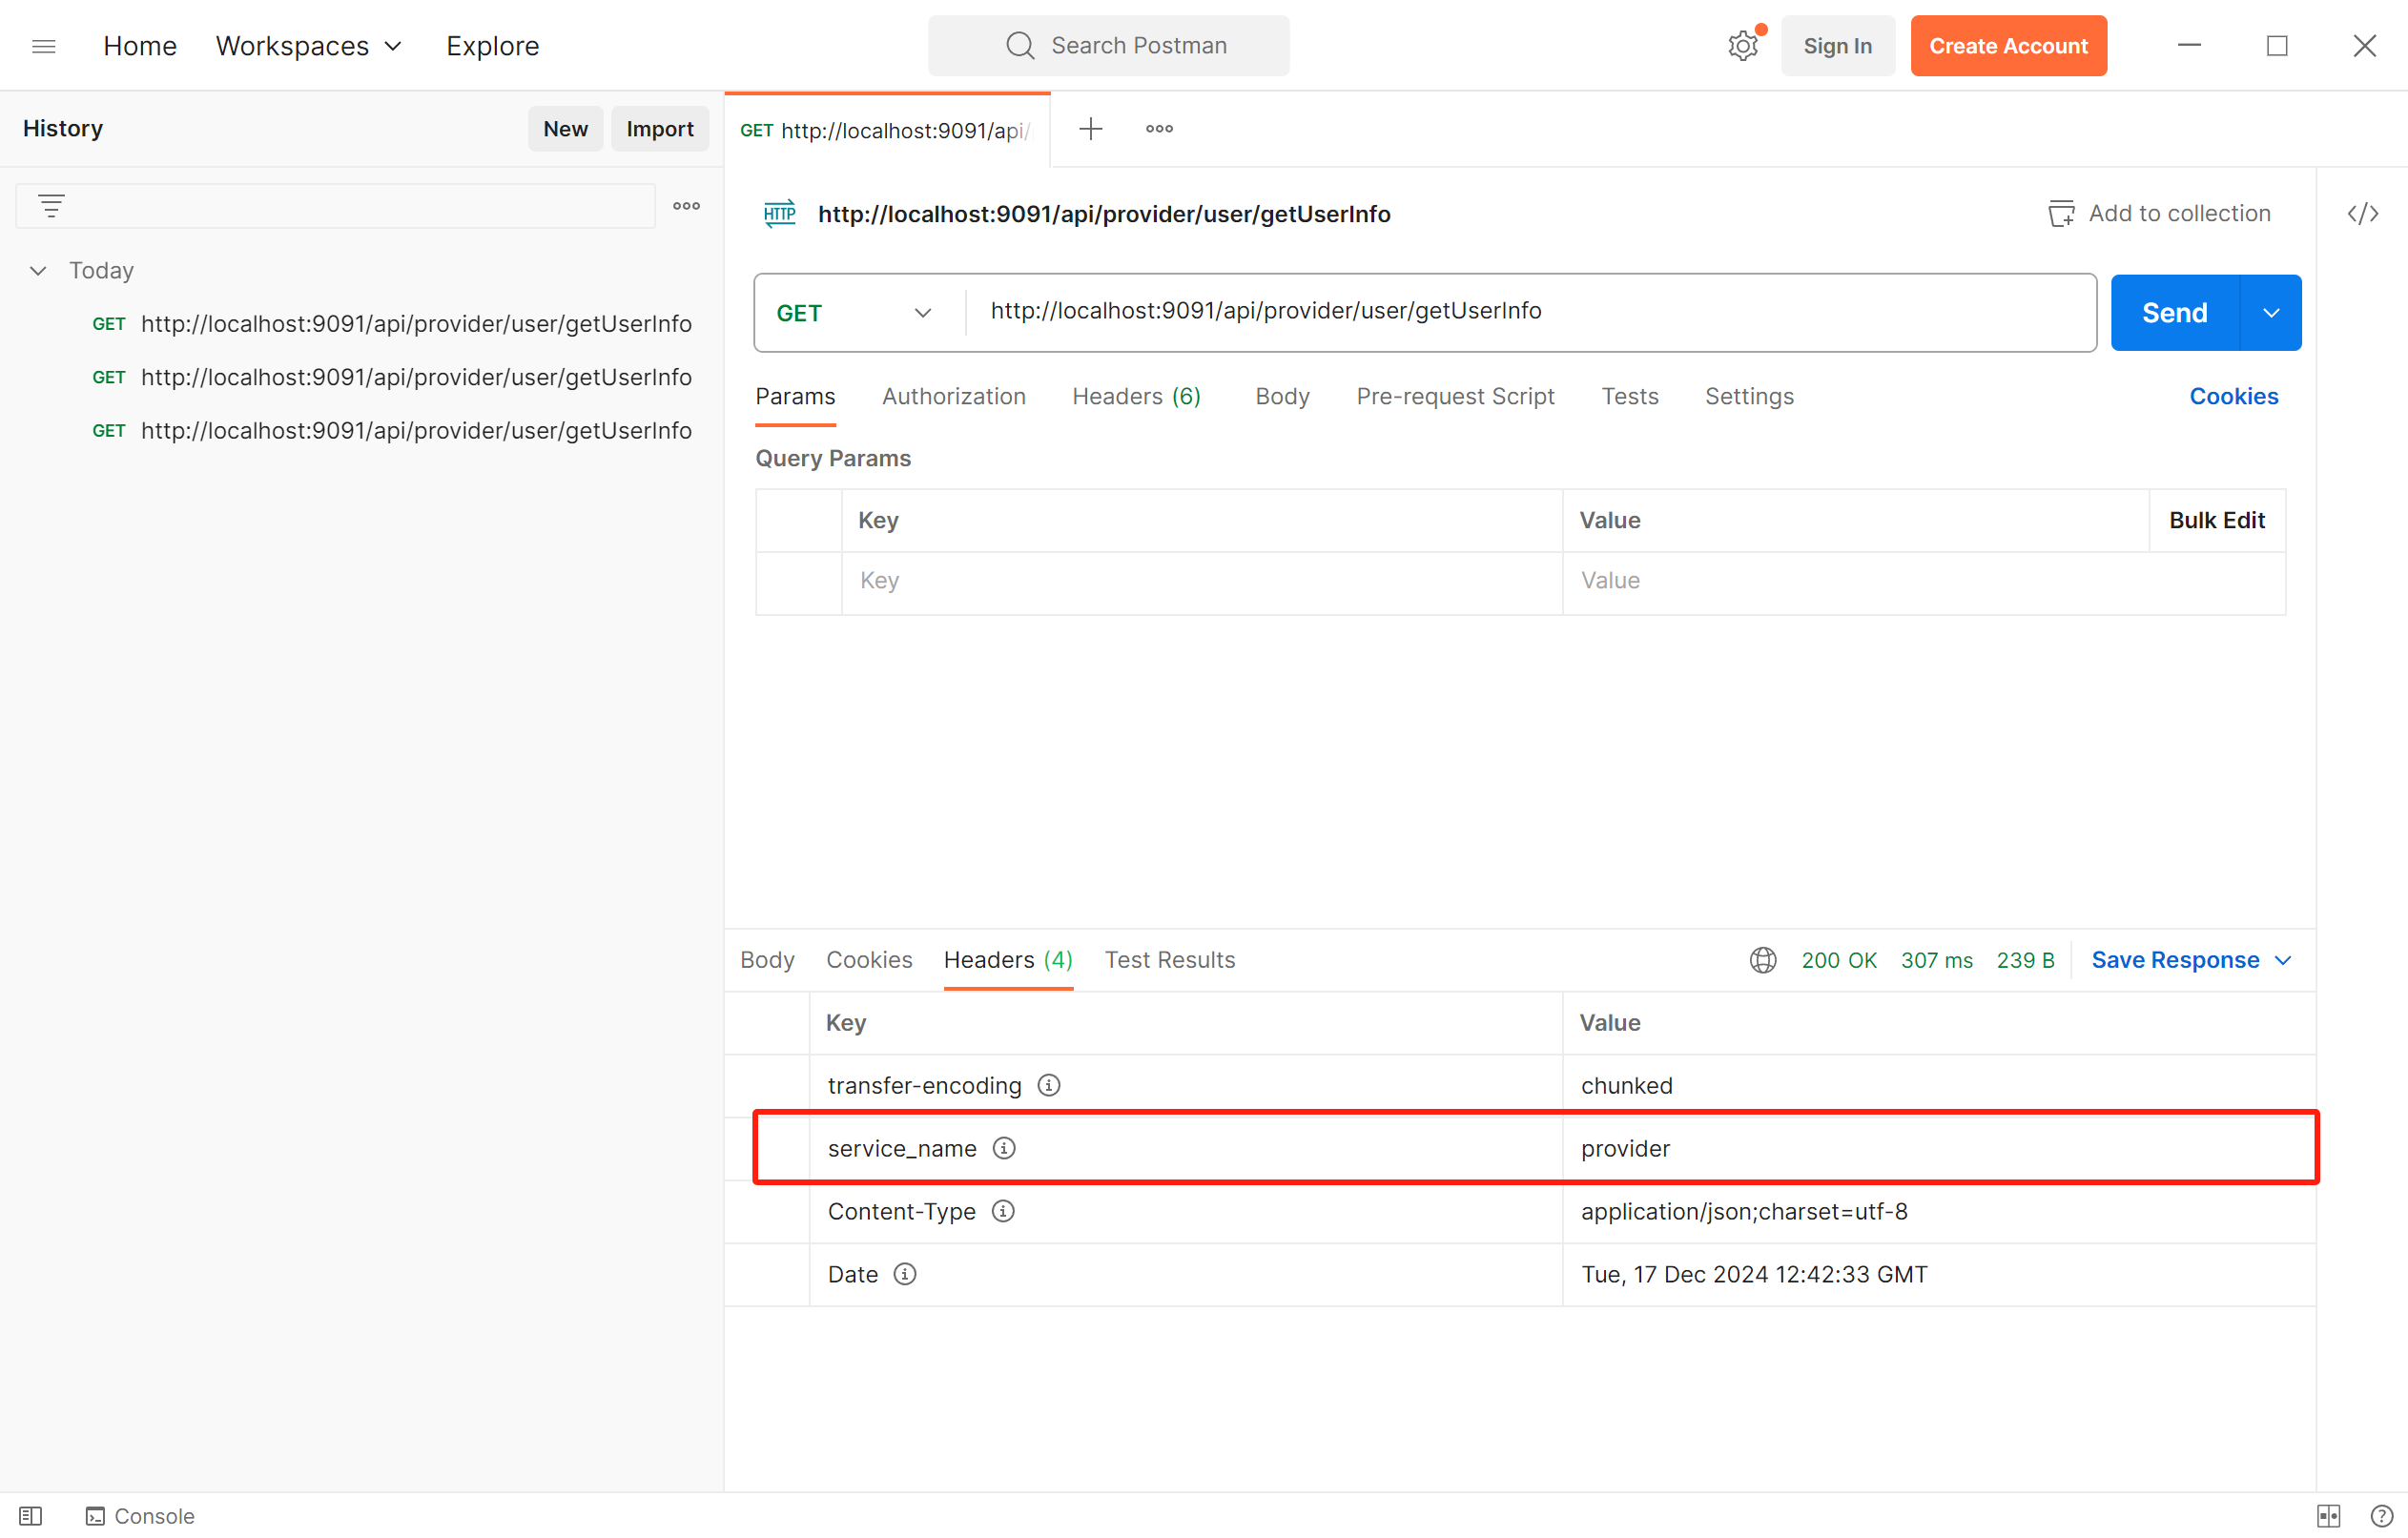The width and height of the screenshot is (2408, 1538).
Task: Switch to the Authorization tab
Action: (953, 396)
